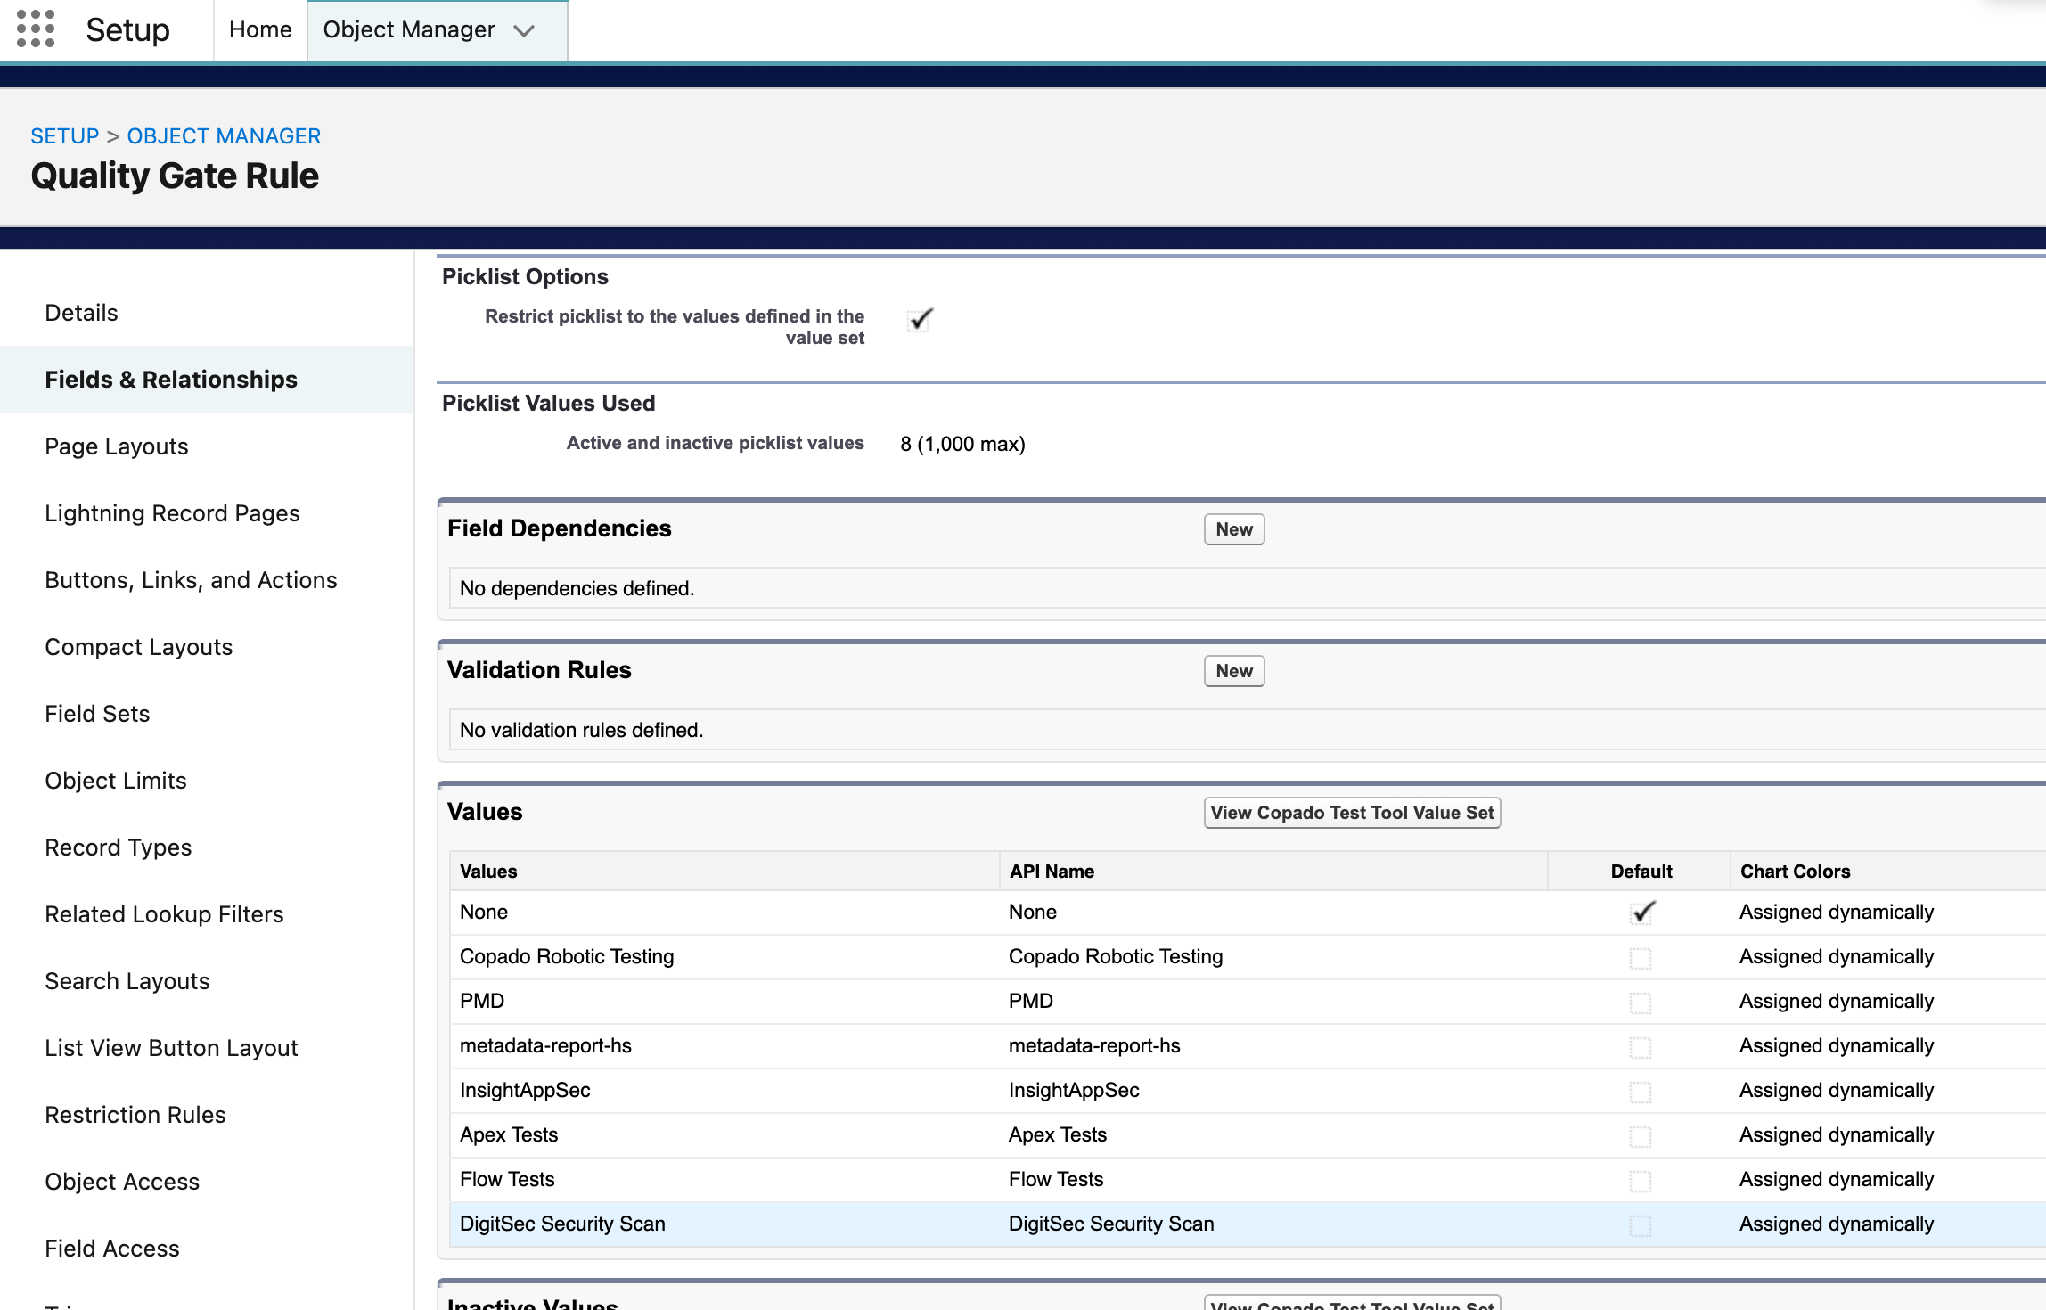Open Details in the sidebar
Image resolution: width=2046 pixels, height=1310 pixels.
point(81,313)
